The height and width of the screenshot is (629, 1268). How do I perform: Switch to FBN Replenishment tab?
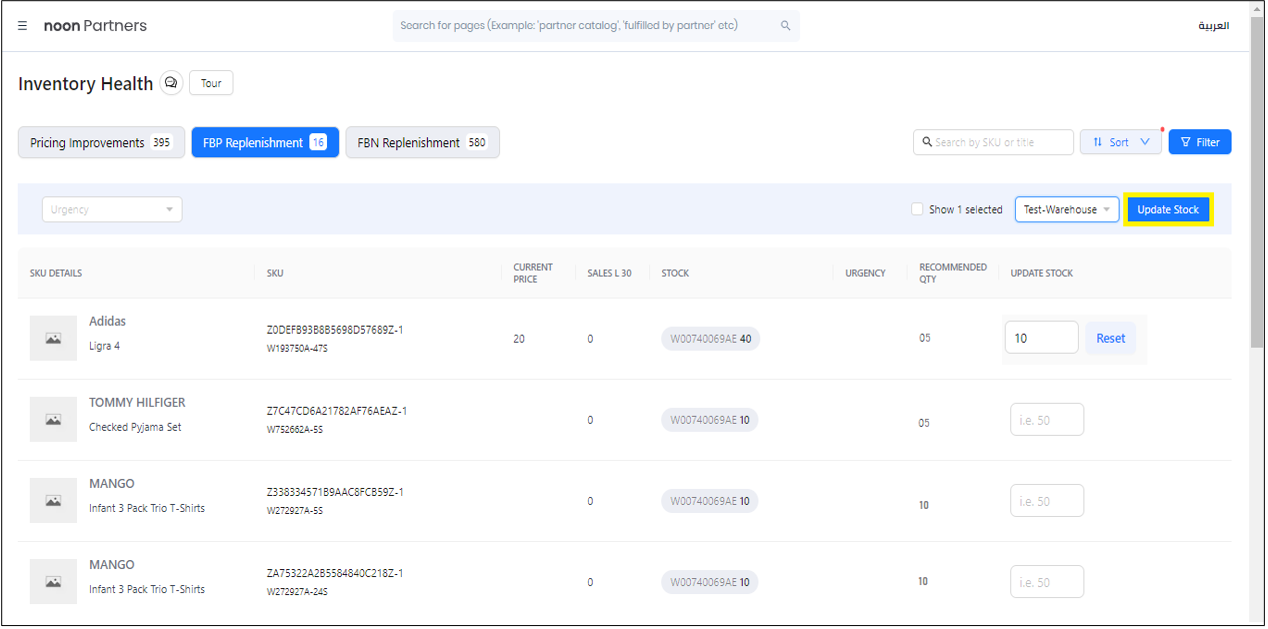click(x=422, y=143)
